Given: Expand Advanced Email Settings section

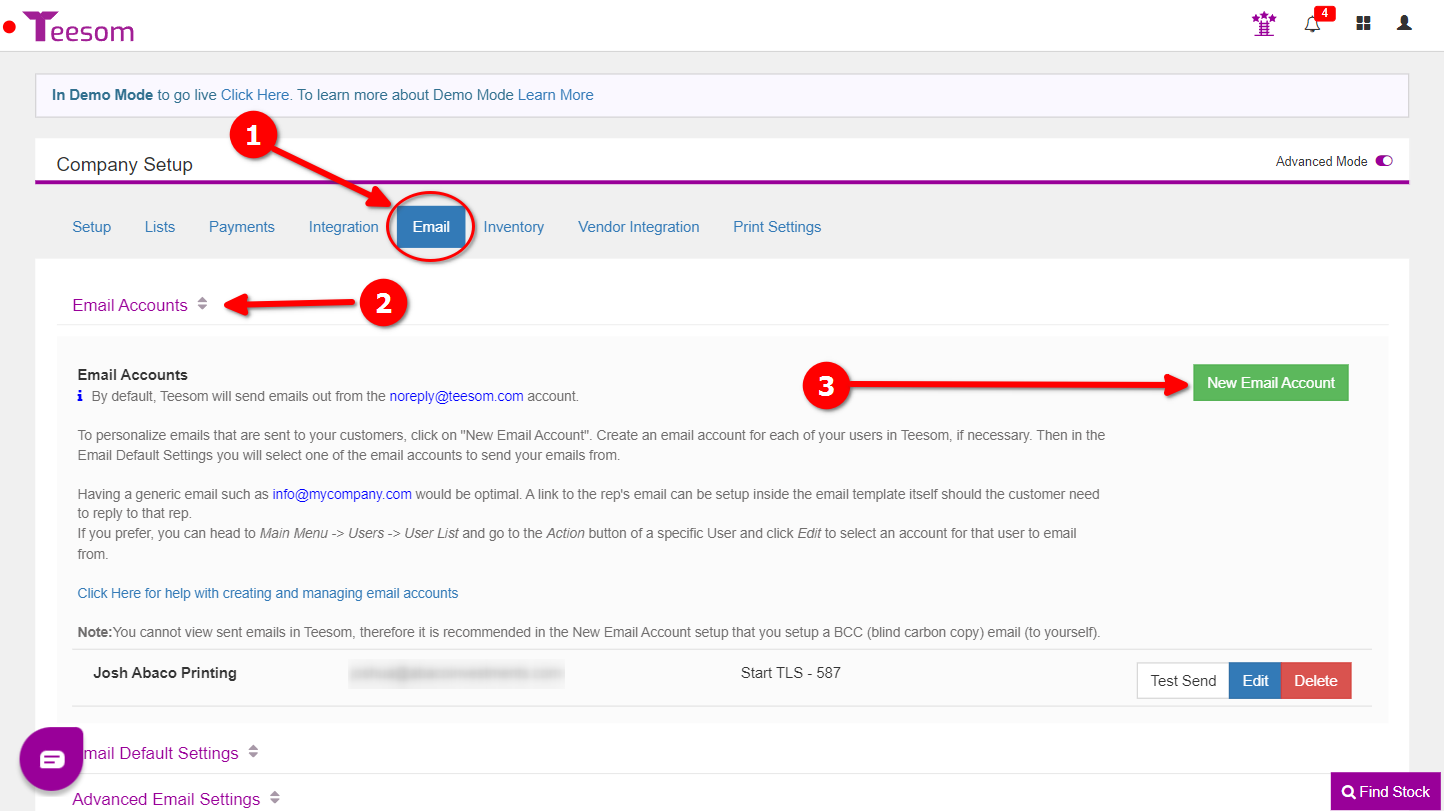Looking at the screenshot, I should 176,799.
